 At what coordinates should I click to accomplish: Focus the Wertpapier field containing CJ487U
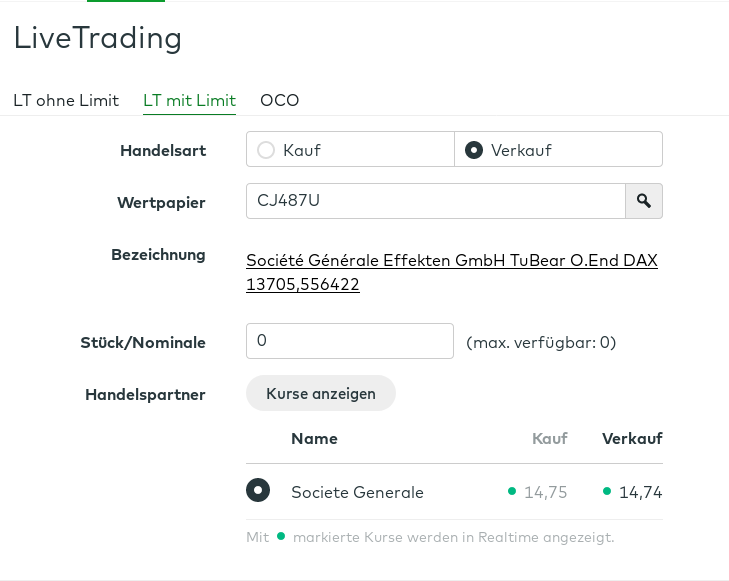[x=435, y=201]
